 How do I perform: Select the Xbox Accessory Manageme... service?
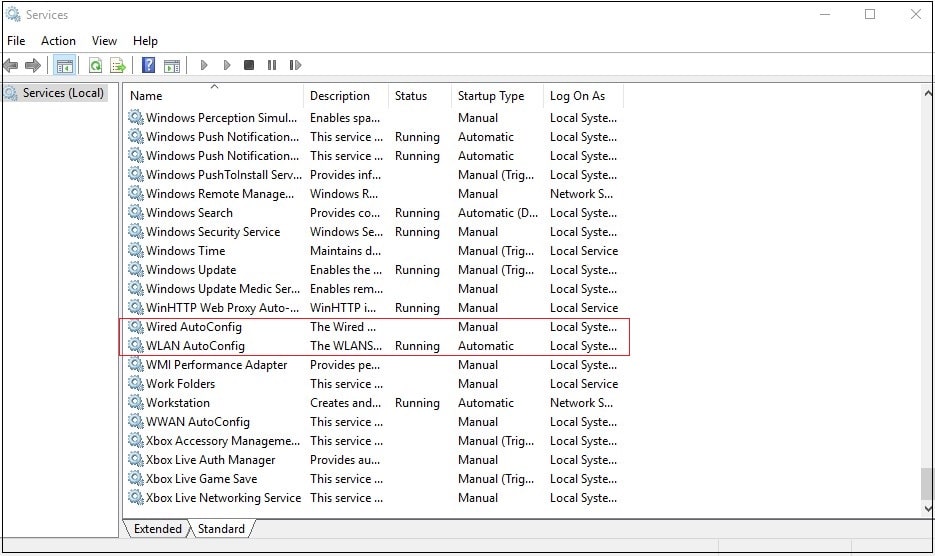373,441
